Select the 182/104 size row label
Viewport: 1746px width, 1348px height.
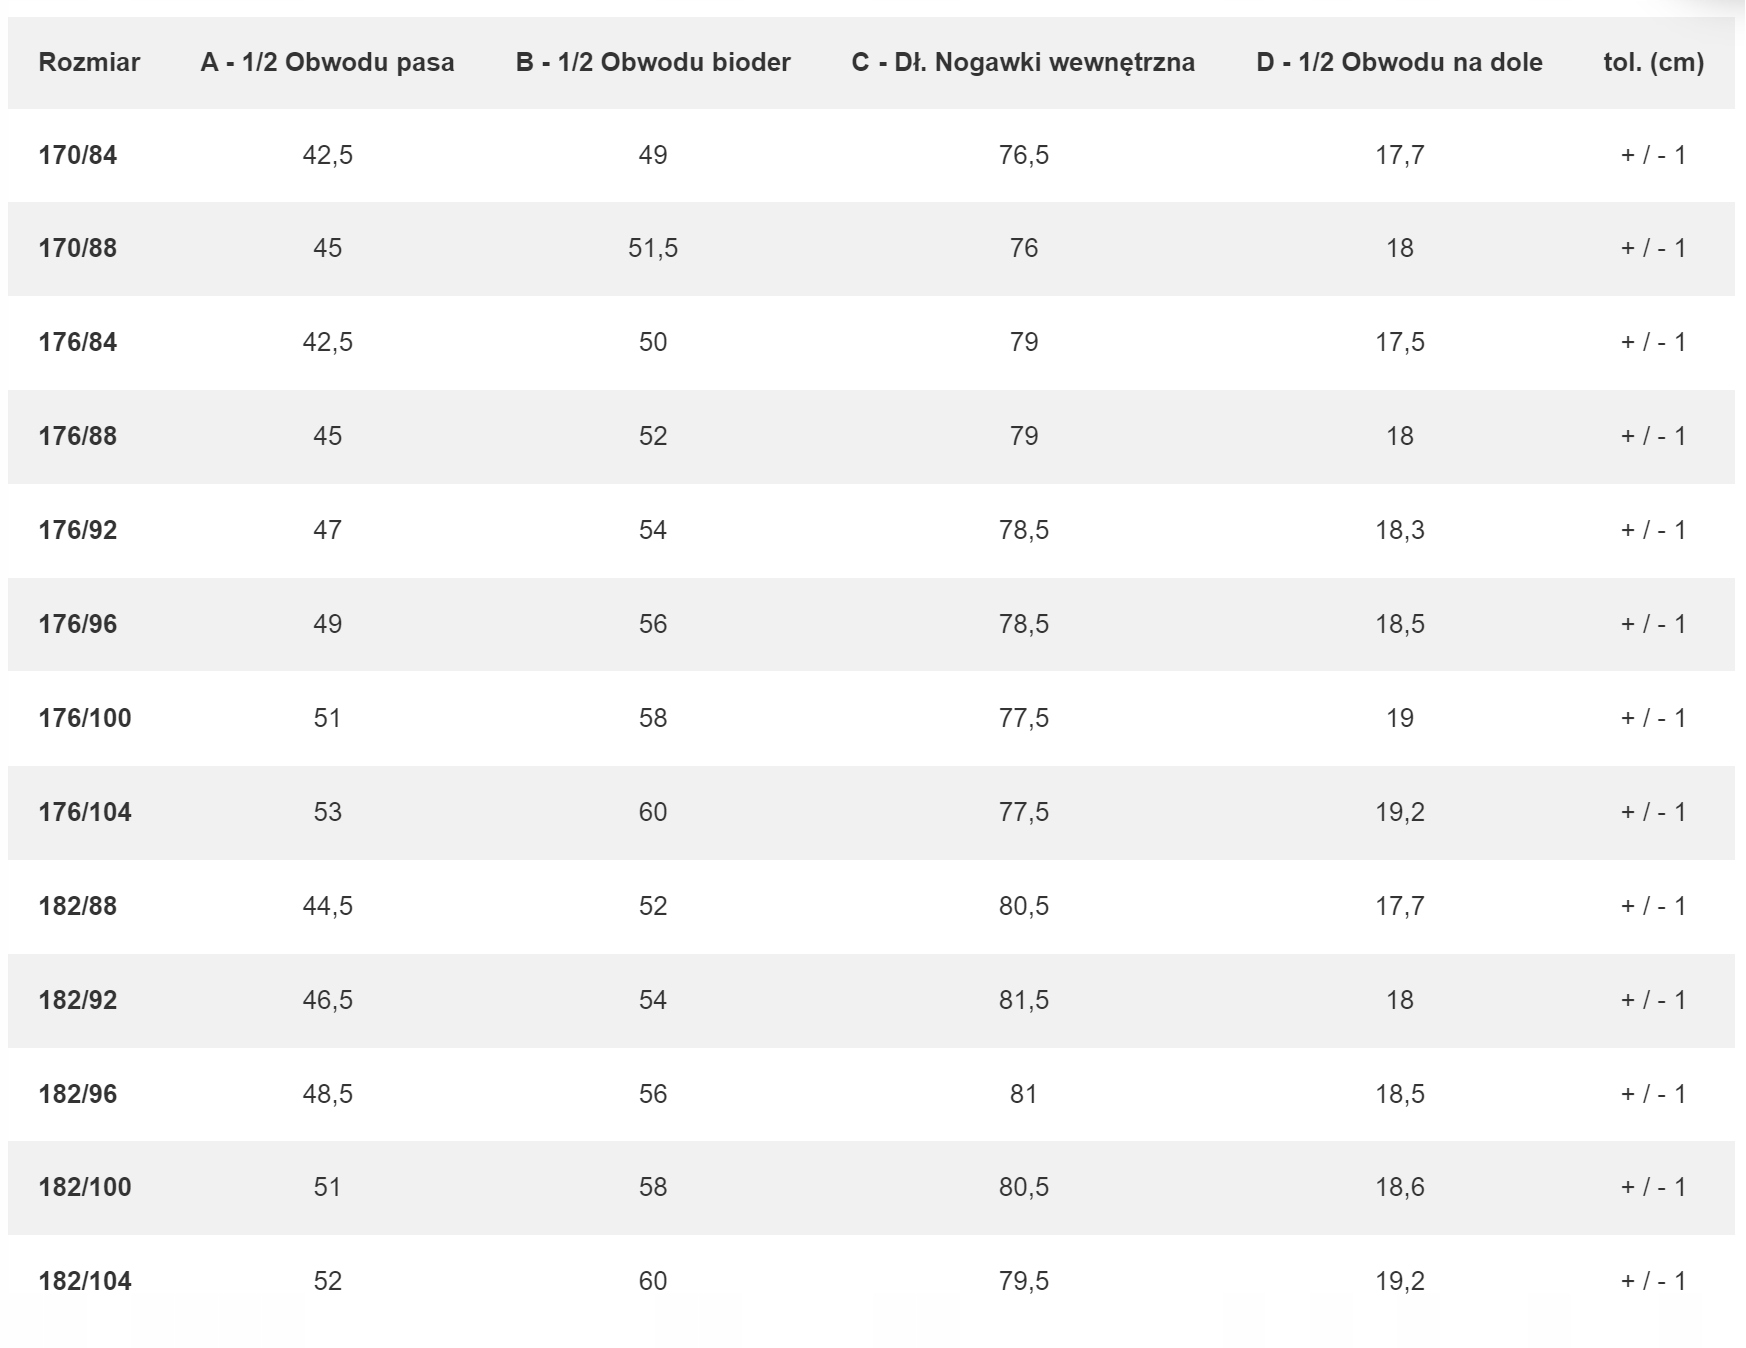click(x=85, y=1281)
